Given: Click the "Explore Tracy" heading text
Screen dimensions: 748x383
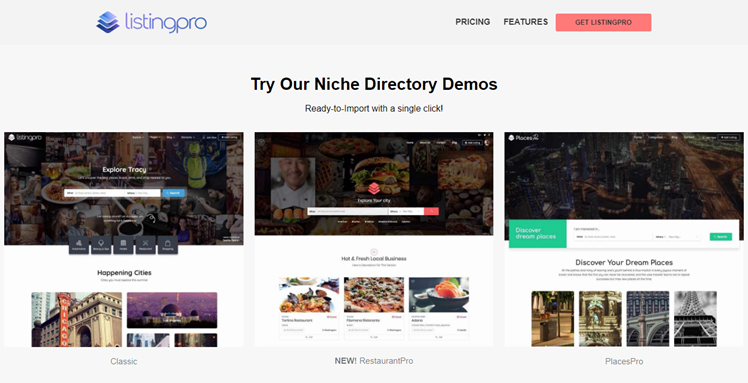Looking at the screenshot, I should click(x=124, y=169).
